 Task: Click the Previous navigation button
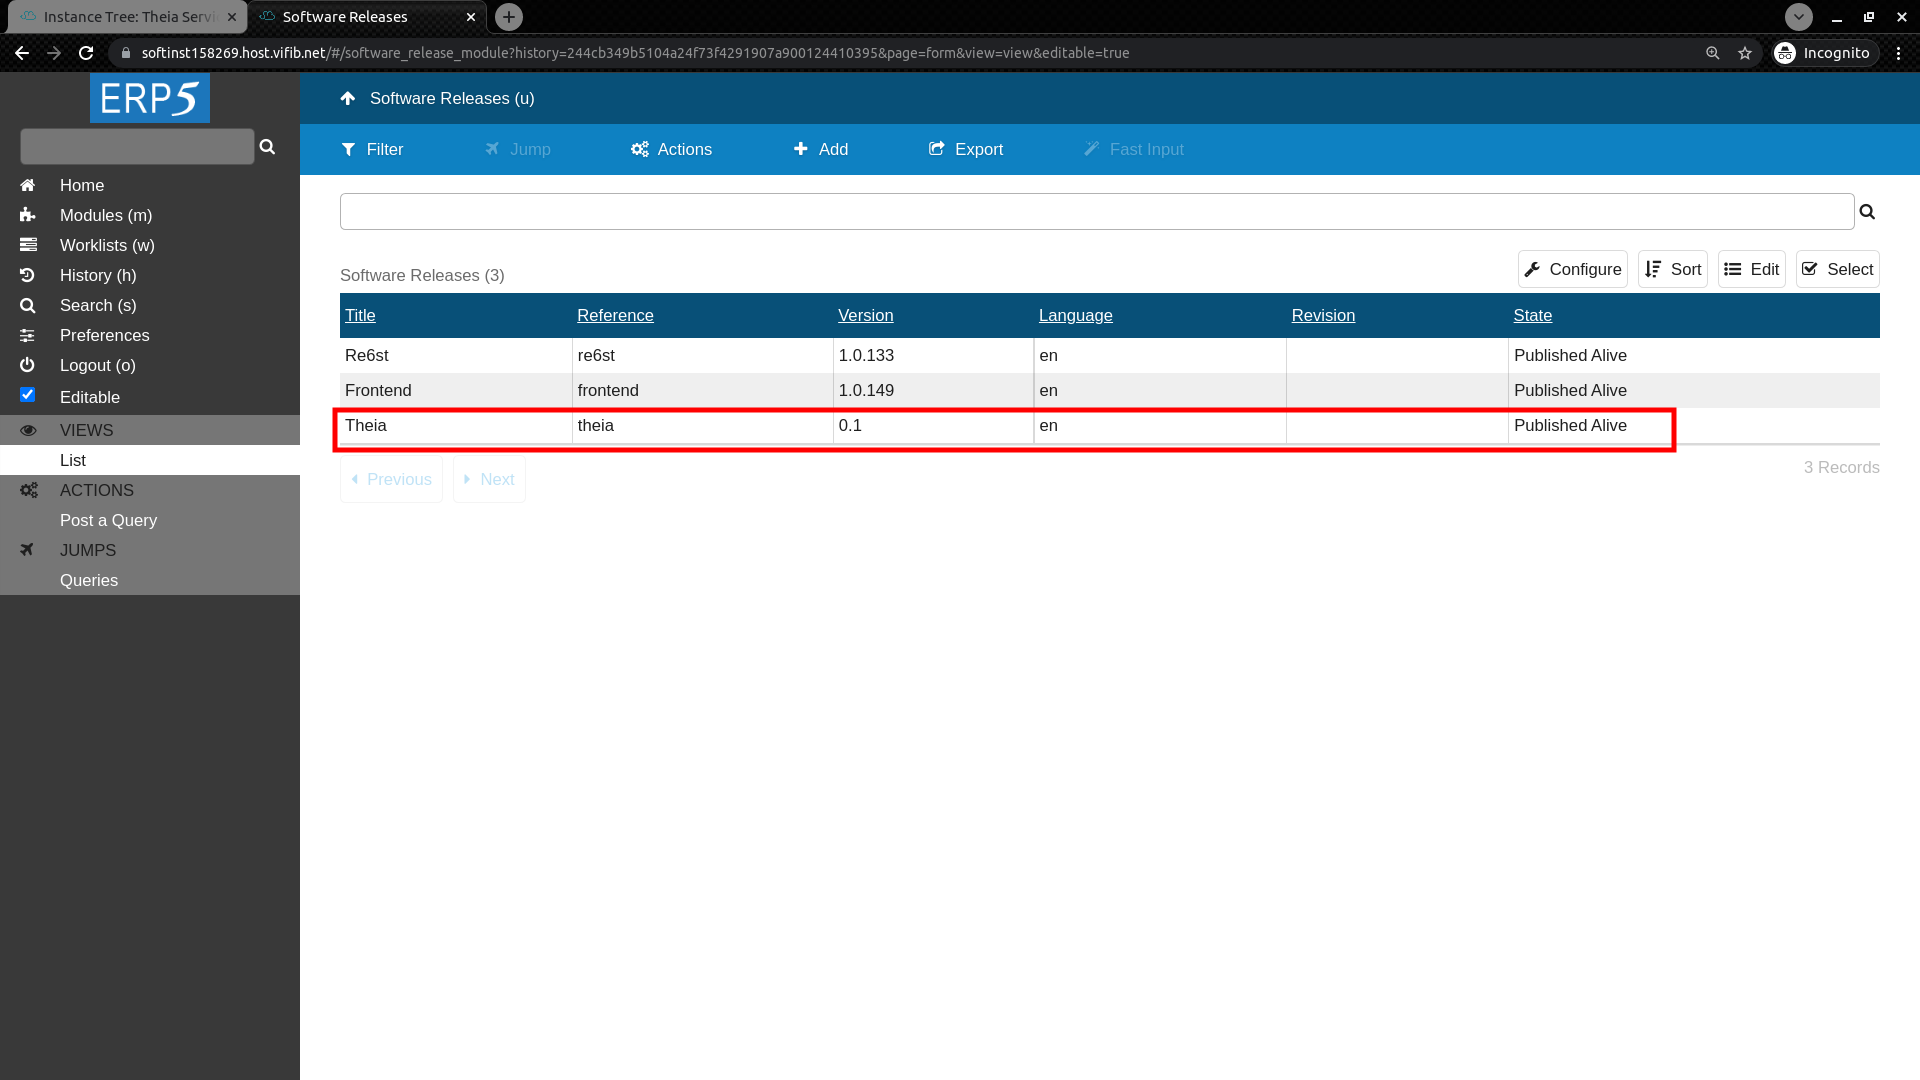click(x=390, y=477)
